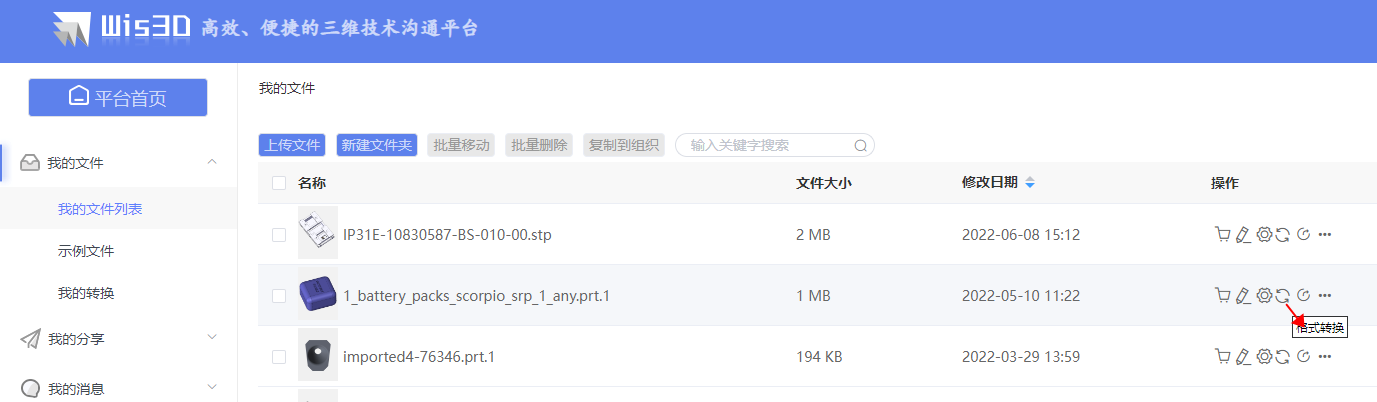Click the cart icon for 1_battery_packs_scorpio_srp_1_any.prt.1
1377x402 pixels.
tap(1222, 295)
